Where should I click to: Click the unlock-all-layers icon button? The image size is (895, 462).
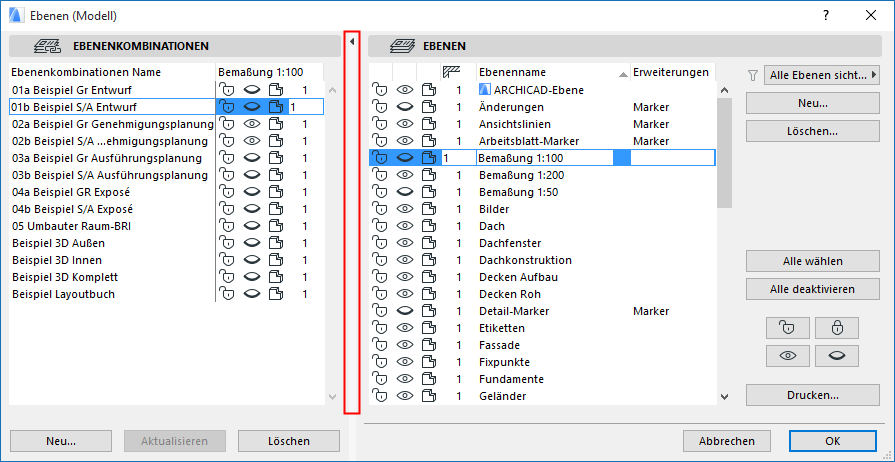coord(781,327)
